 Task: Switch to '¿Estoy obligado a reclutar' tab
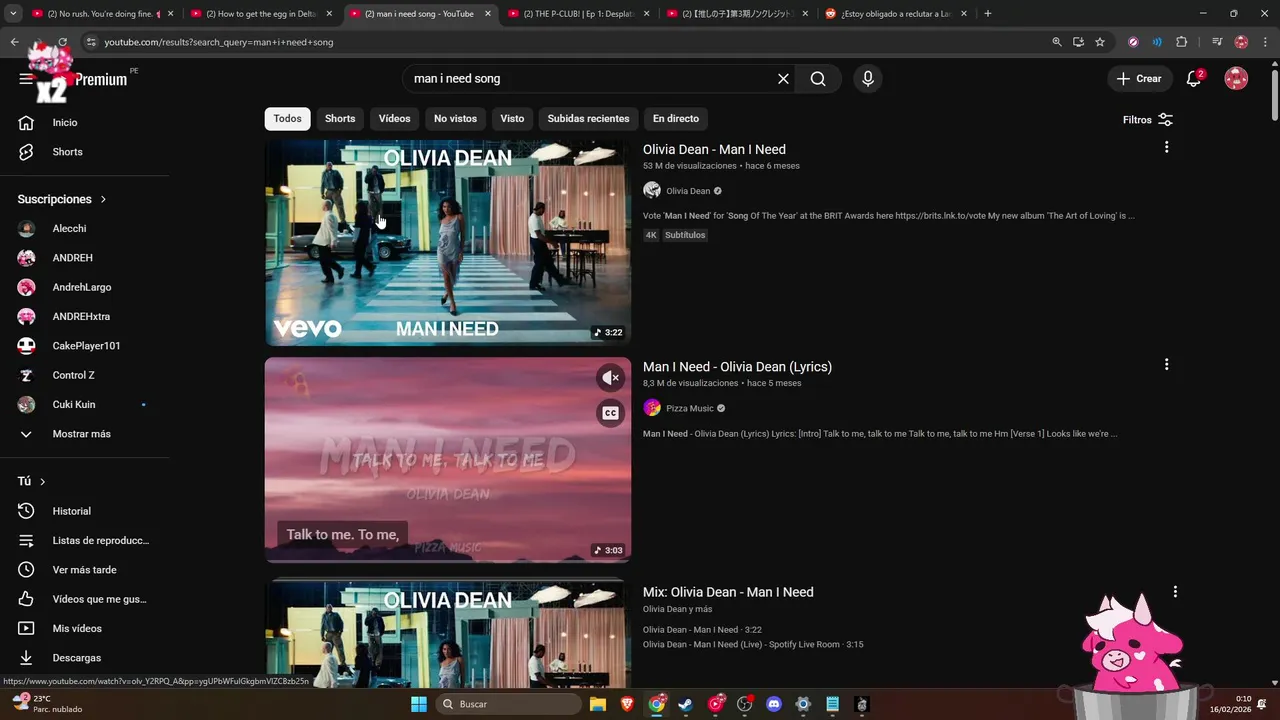[x=897, y=14]
